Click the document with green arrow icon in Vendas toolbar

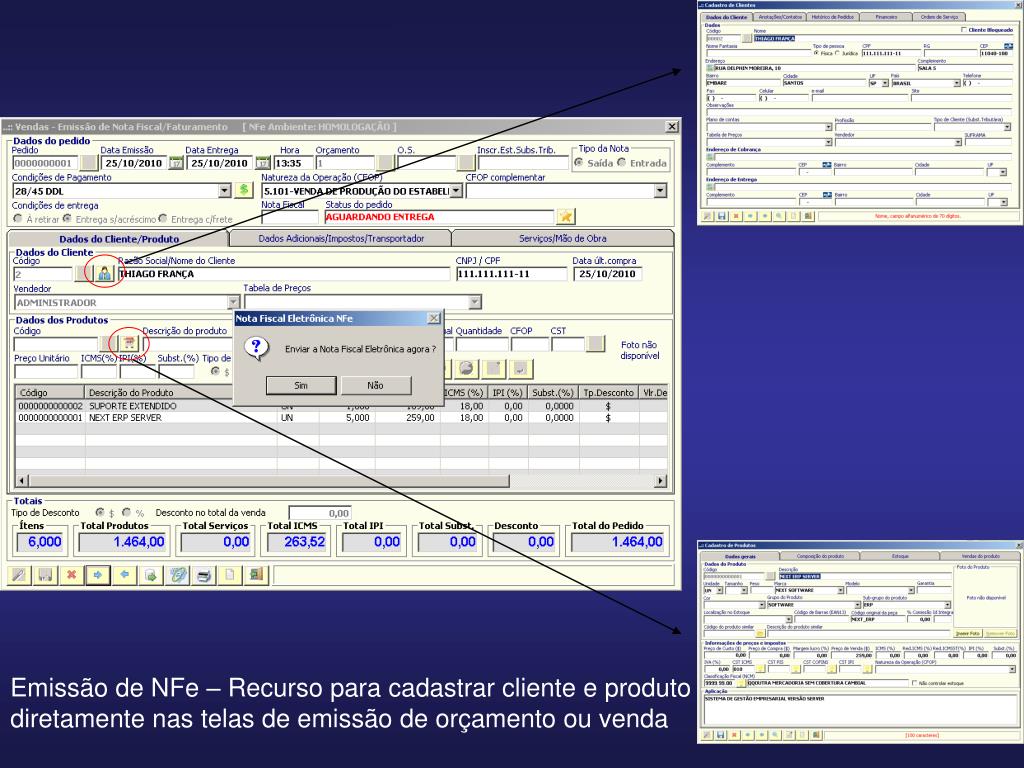point(151,575)
